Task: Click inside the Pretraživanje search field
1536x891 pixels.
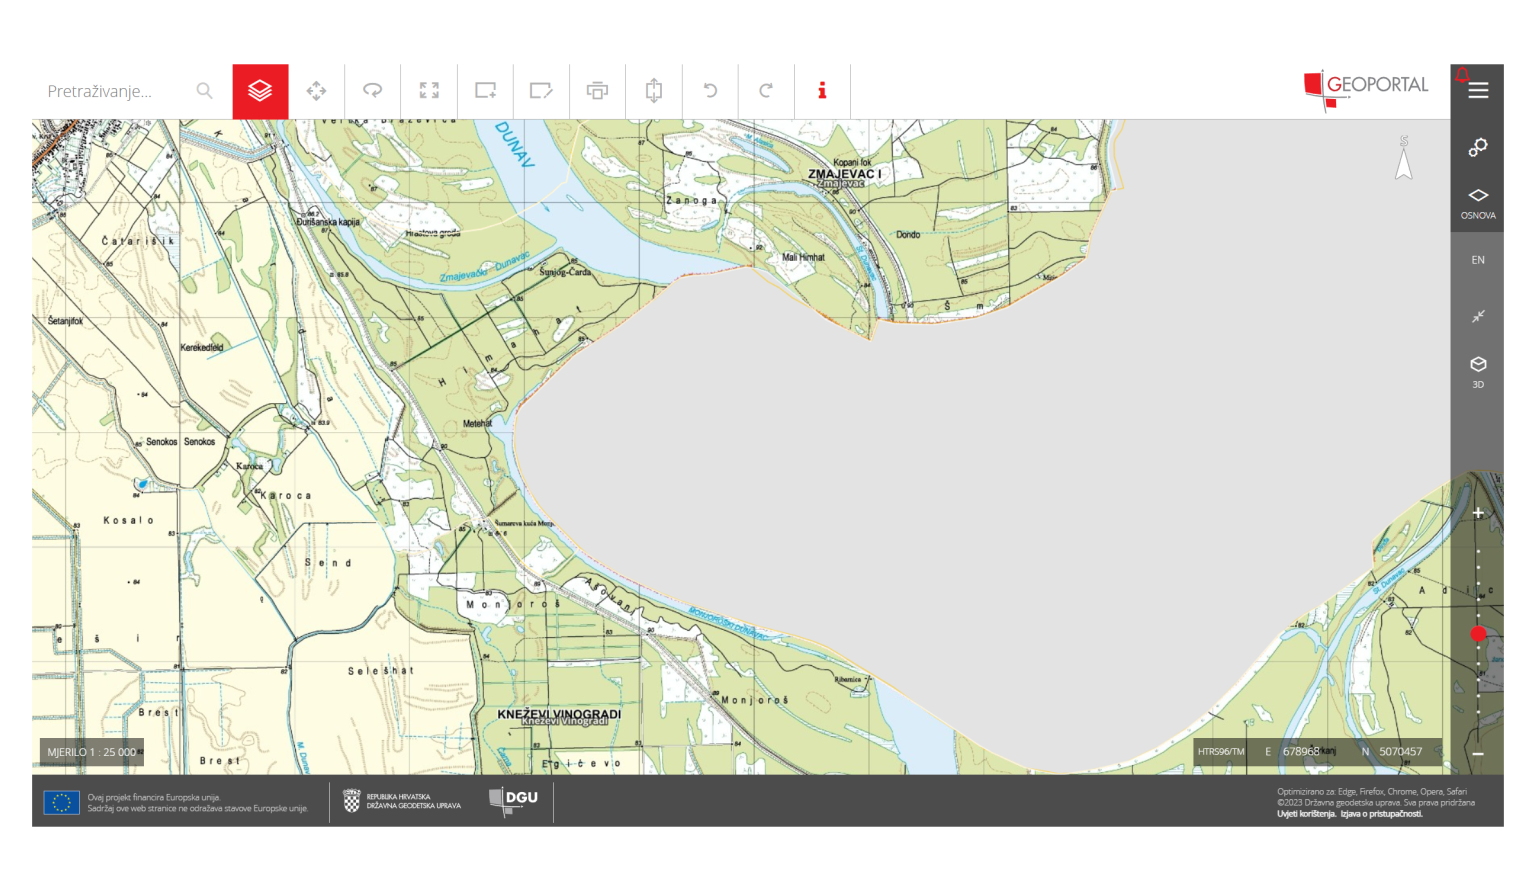Action: click(110, 90)
